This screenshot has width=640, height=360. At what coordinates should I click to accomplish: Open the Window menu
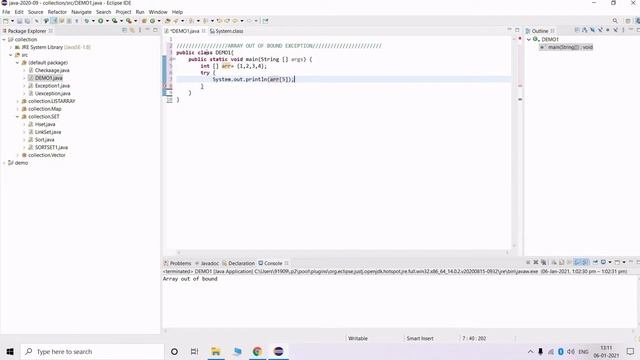158,12
